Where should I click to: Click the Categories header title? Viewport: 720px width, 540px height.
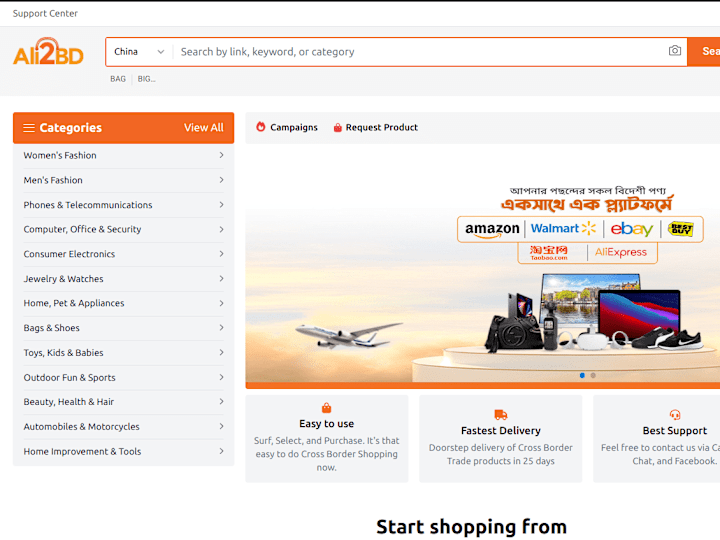(71, 128)
